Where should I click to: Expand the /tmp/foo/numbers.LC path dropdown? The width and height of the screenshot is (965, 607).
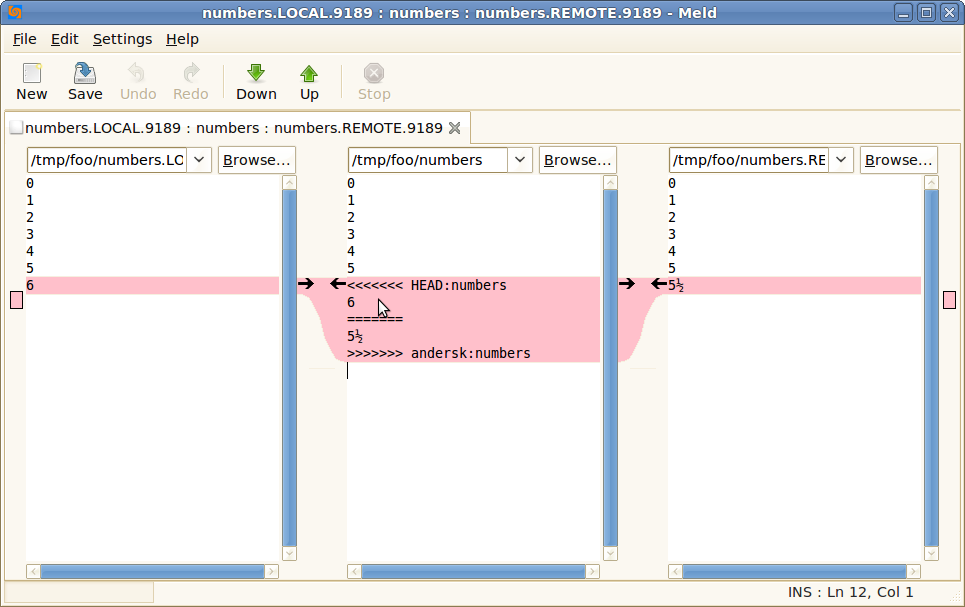[x=198, y=160]
